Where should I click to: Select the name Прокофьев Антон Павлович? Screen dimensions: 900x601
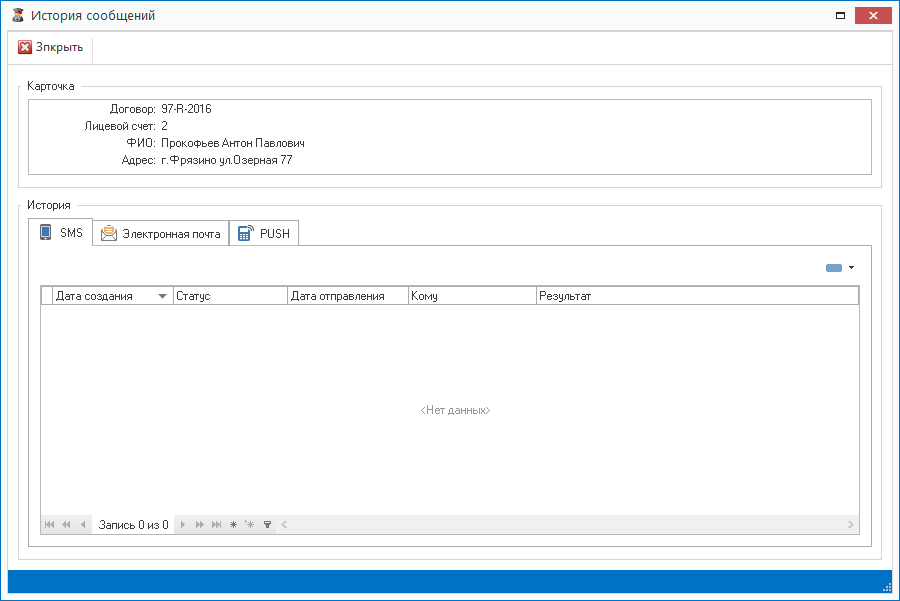[x=232, y=143]
